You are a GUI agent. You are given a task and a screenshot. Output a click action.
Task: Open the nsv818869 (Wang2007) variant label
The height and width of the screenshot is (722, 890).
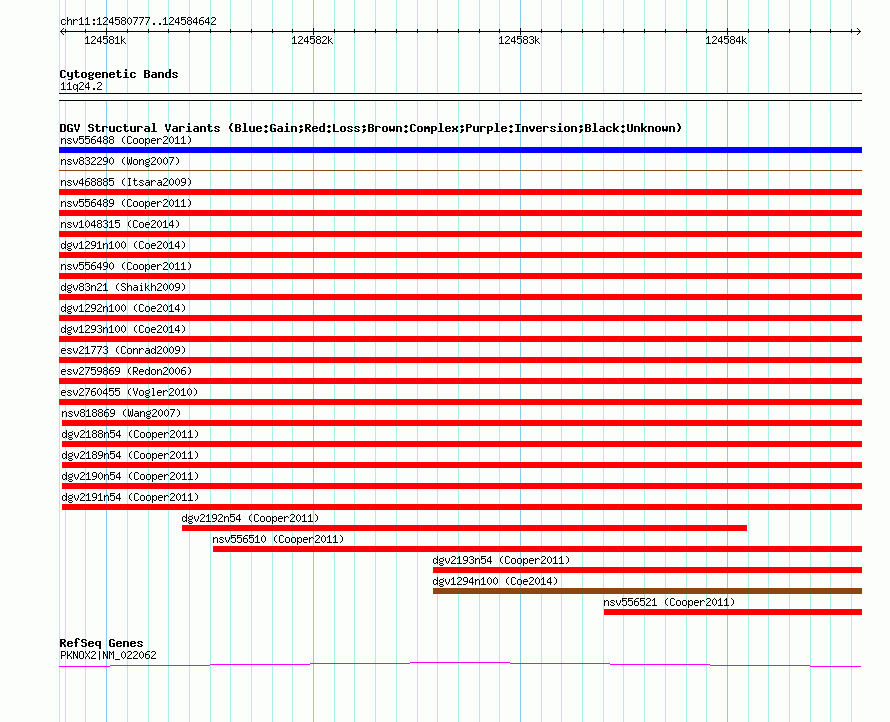point(120,413)
